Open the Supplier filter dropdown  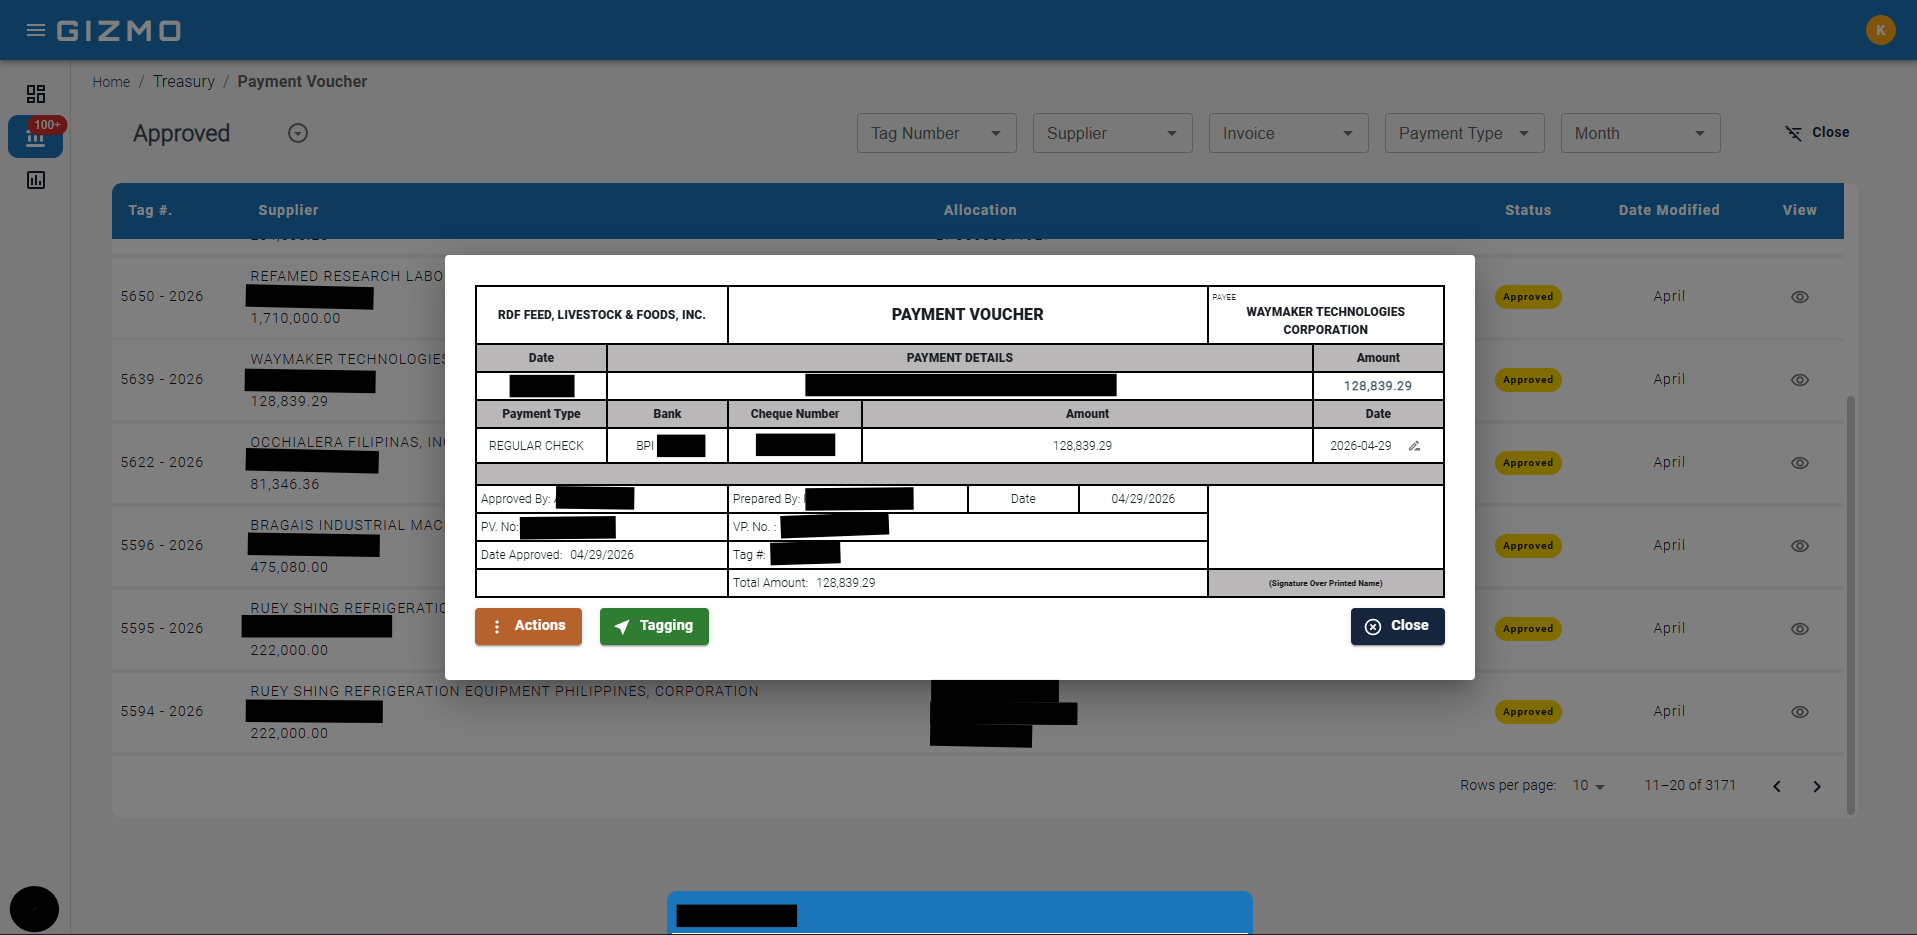[1112, 133]
